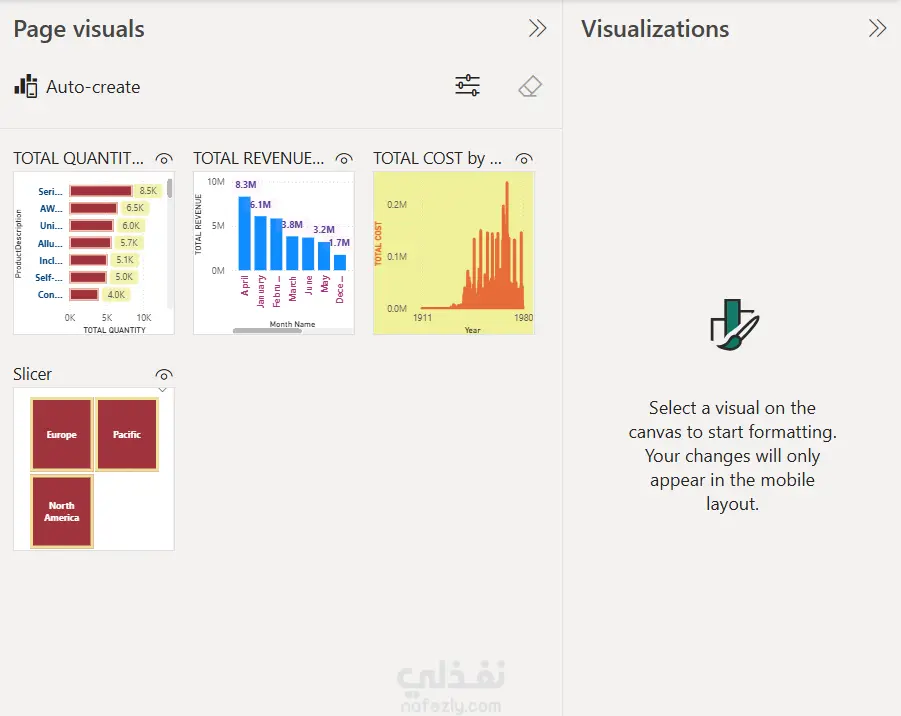Open the filter sliders icon
Image resolution: width=901 pixels, height=716 pixels.
point(467,86)
